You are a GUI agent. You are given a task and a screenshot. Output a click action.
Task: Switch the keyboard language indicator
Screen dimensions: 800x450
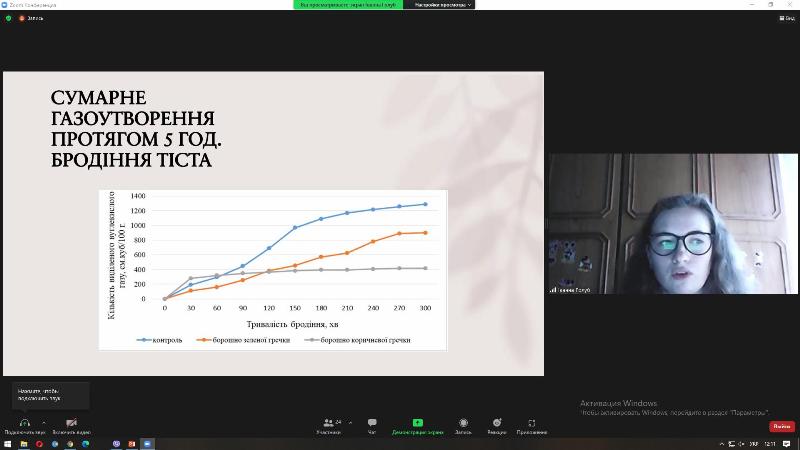click(x=754, y=444)
